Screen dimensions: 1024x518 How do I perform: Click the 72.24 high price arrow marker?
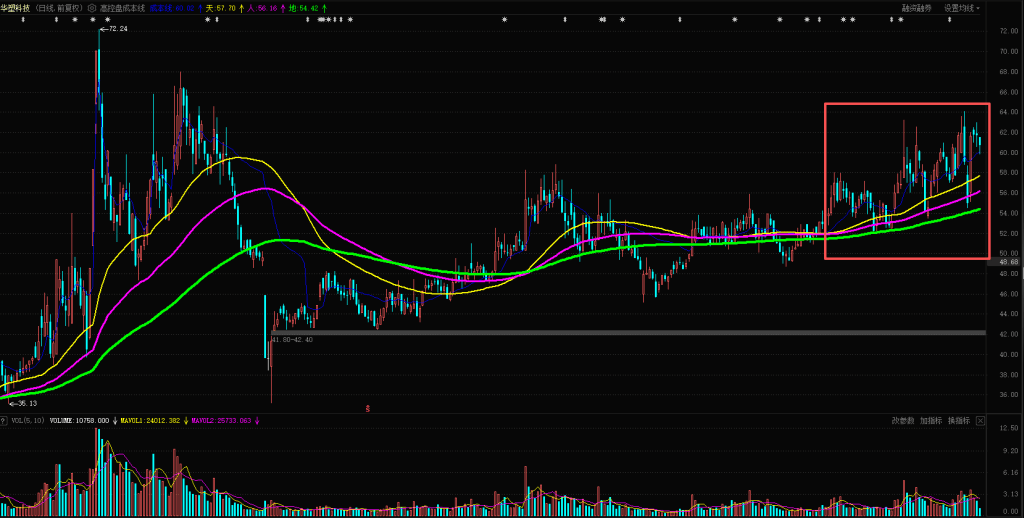point(114,29)
